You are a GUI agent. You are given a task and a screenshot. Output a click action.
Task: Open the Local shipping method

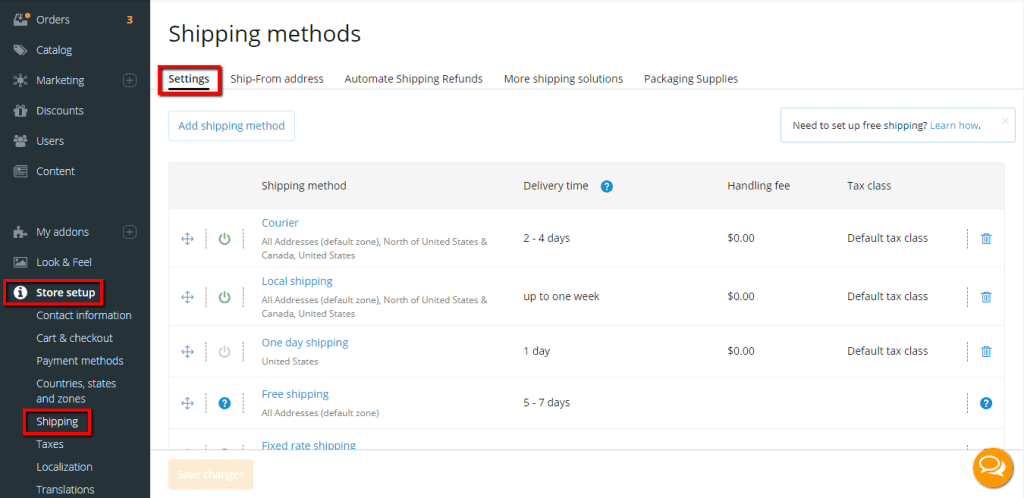point(297,281)
